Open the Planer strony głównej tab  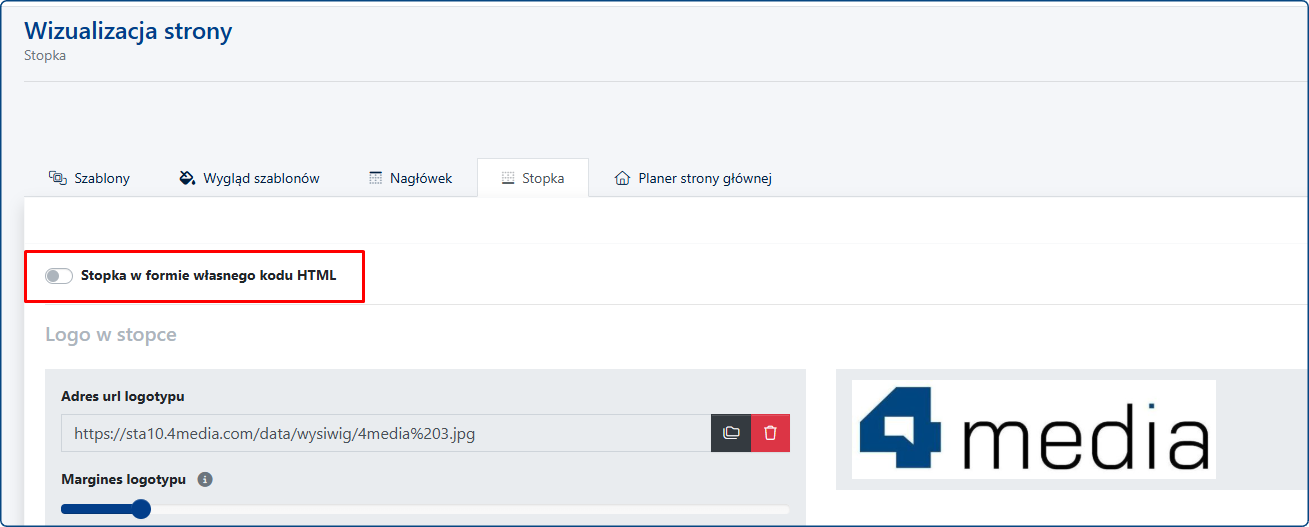tap(704, 178)
